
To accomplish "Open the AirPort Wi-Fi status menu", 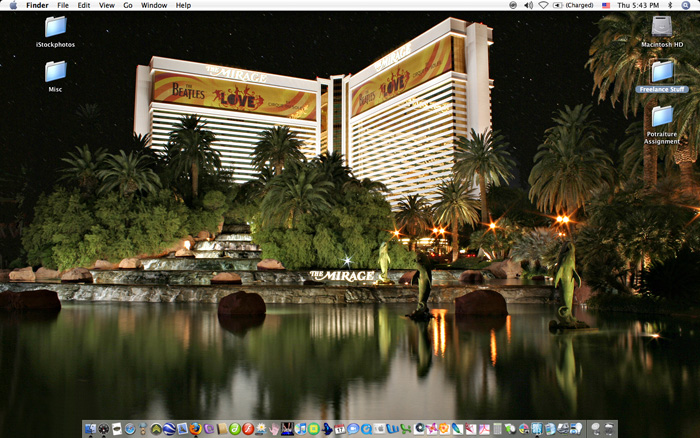I will [543, 5].
